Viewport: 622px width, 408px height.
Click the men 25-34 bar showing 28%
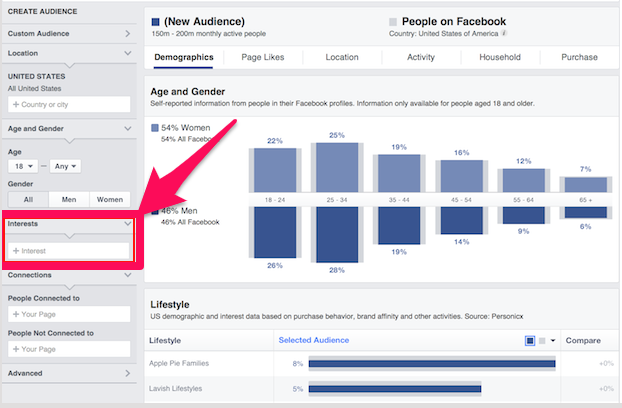337,234
